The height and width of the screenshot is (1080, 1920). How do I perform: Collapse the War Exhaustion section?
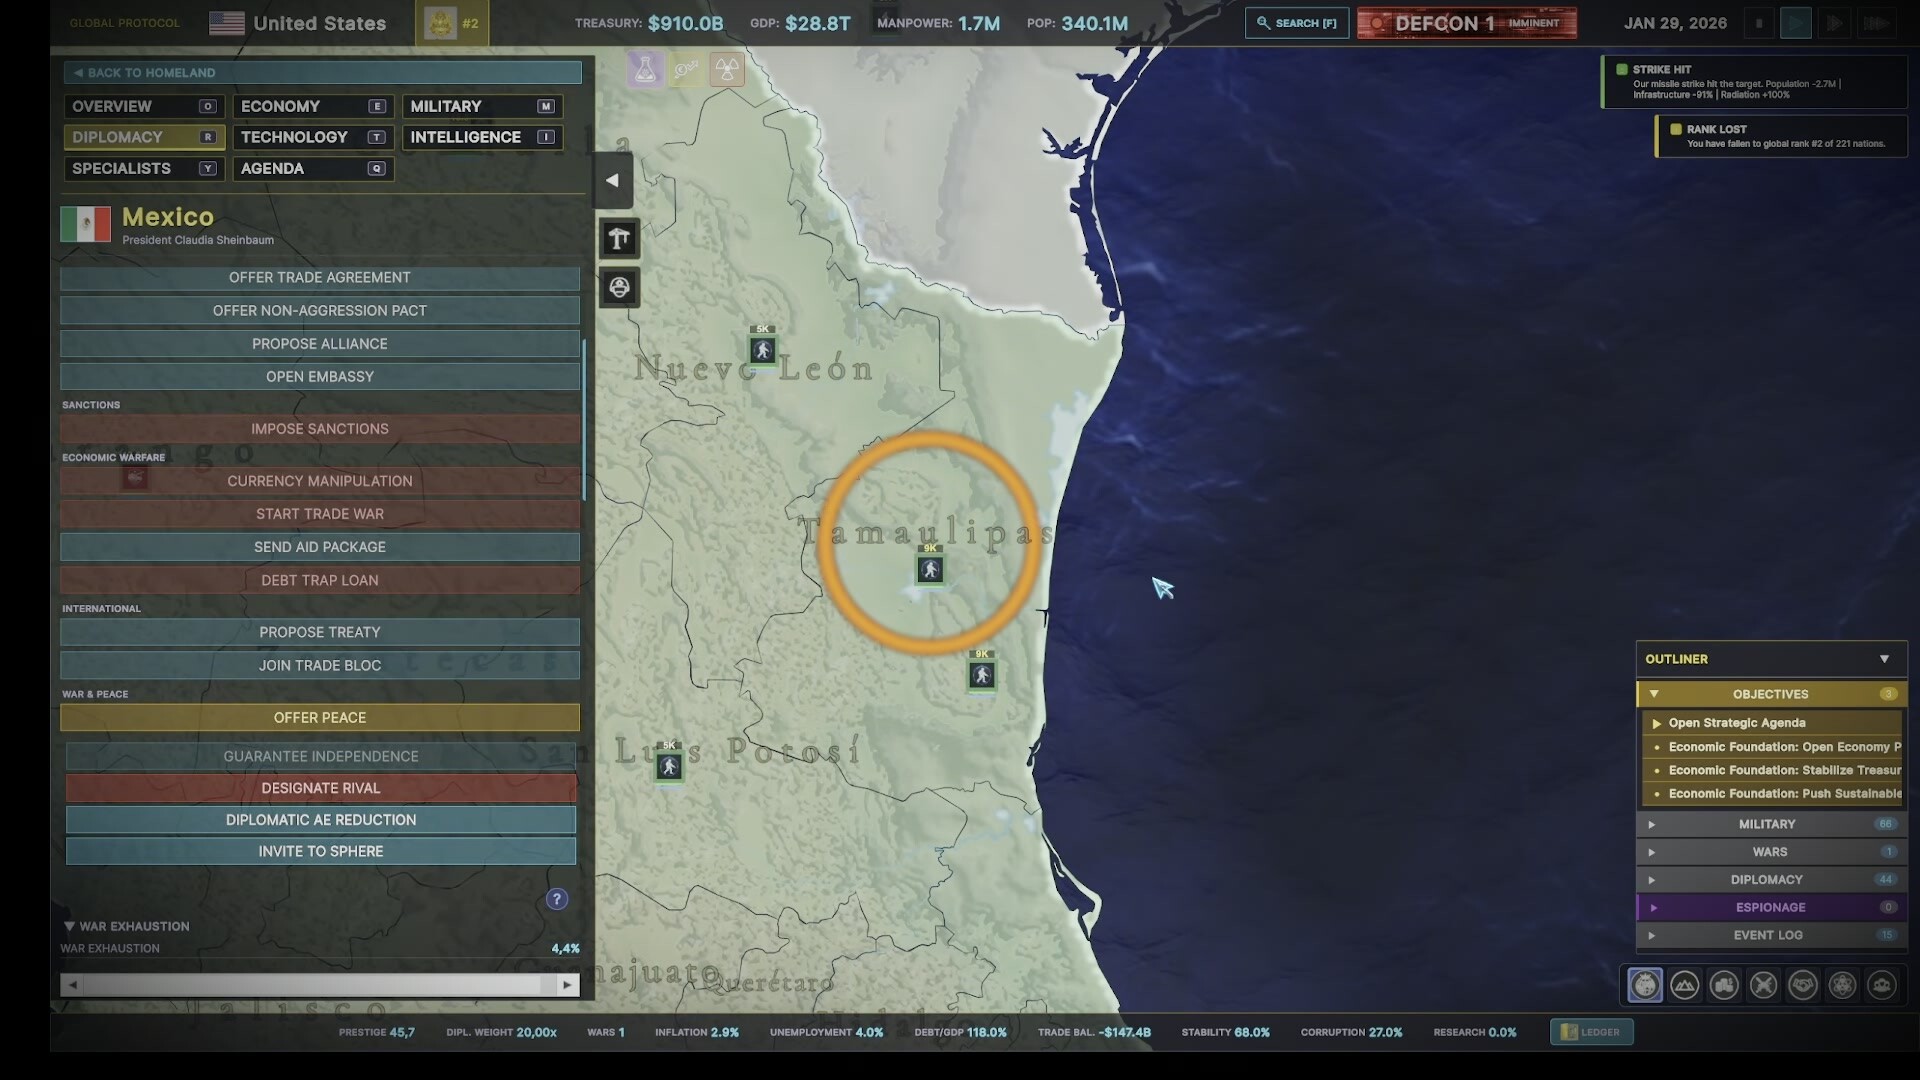[126, 926]
